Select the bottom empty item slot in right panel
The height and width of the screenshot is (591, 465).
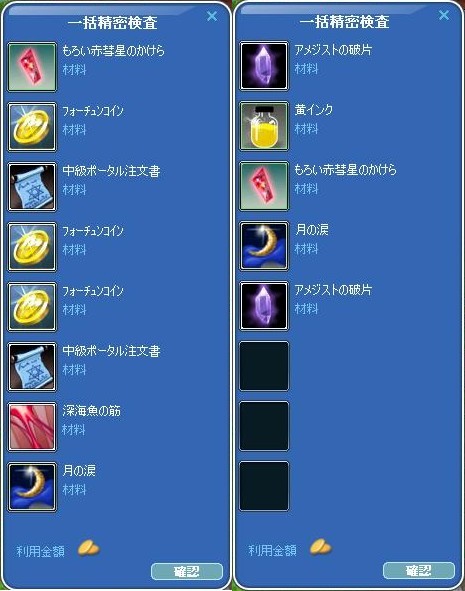[x=264, y=485]
